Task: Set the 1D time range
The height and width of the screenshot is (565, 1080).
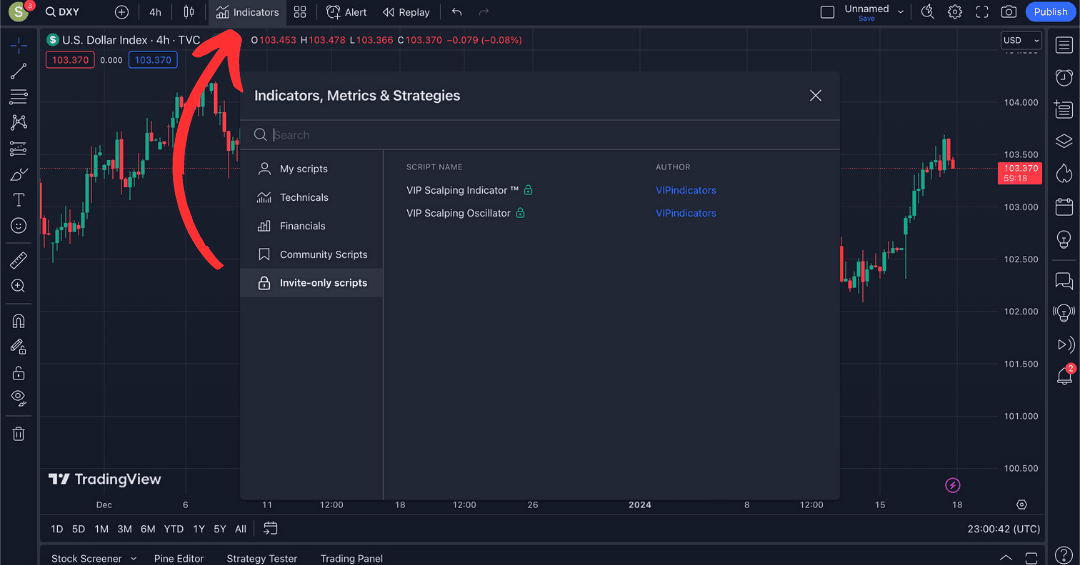Action: point(57,528)
